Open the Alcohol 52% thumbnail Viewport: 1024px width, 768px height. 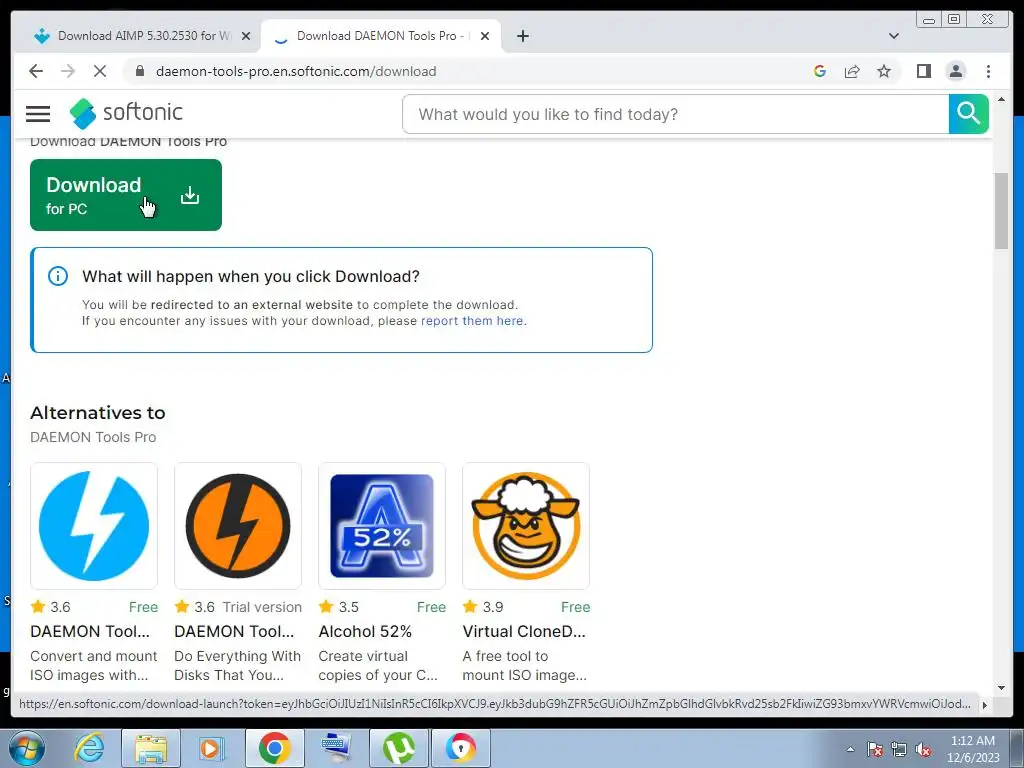(x=382, y=526)
